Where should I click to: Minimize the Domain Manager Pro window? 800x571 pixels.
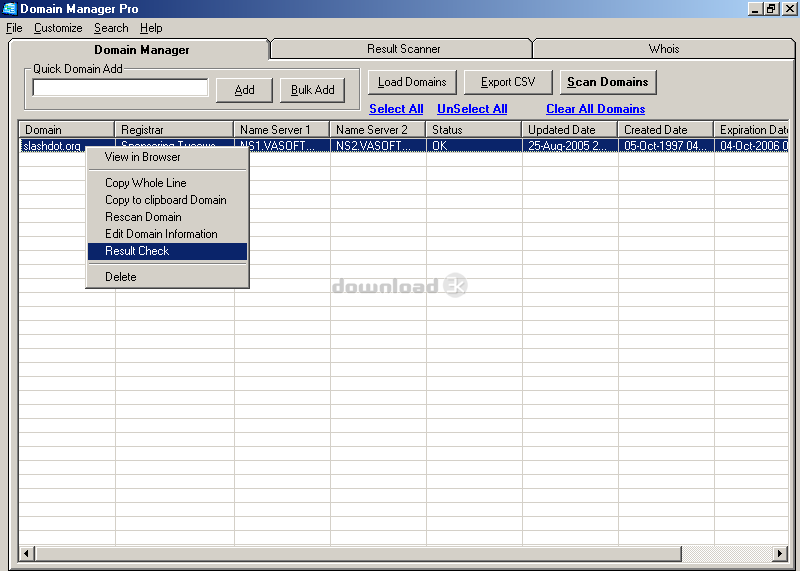755,9
